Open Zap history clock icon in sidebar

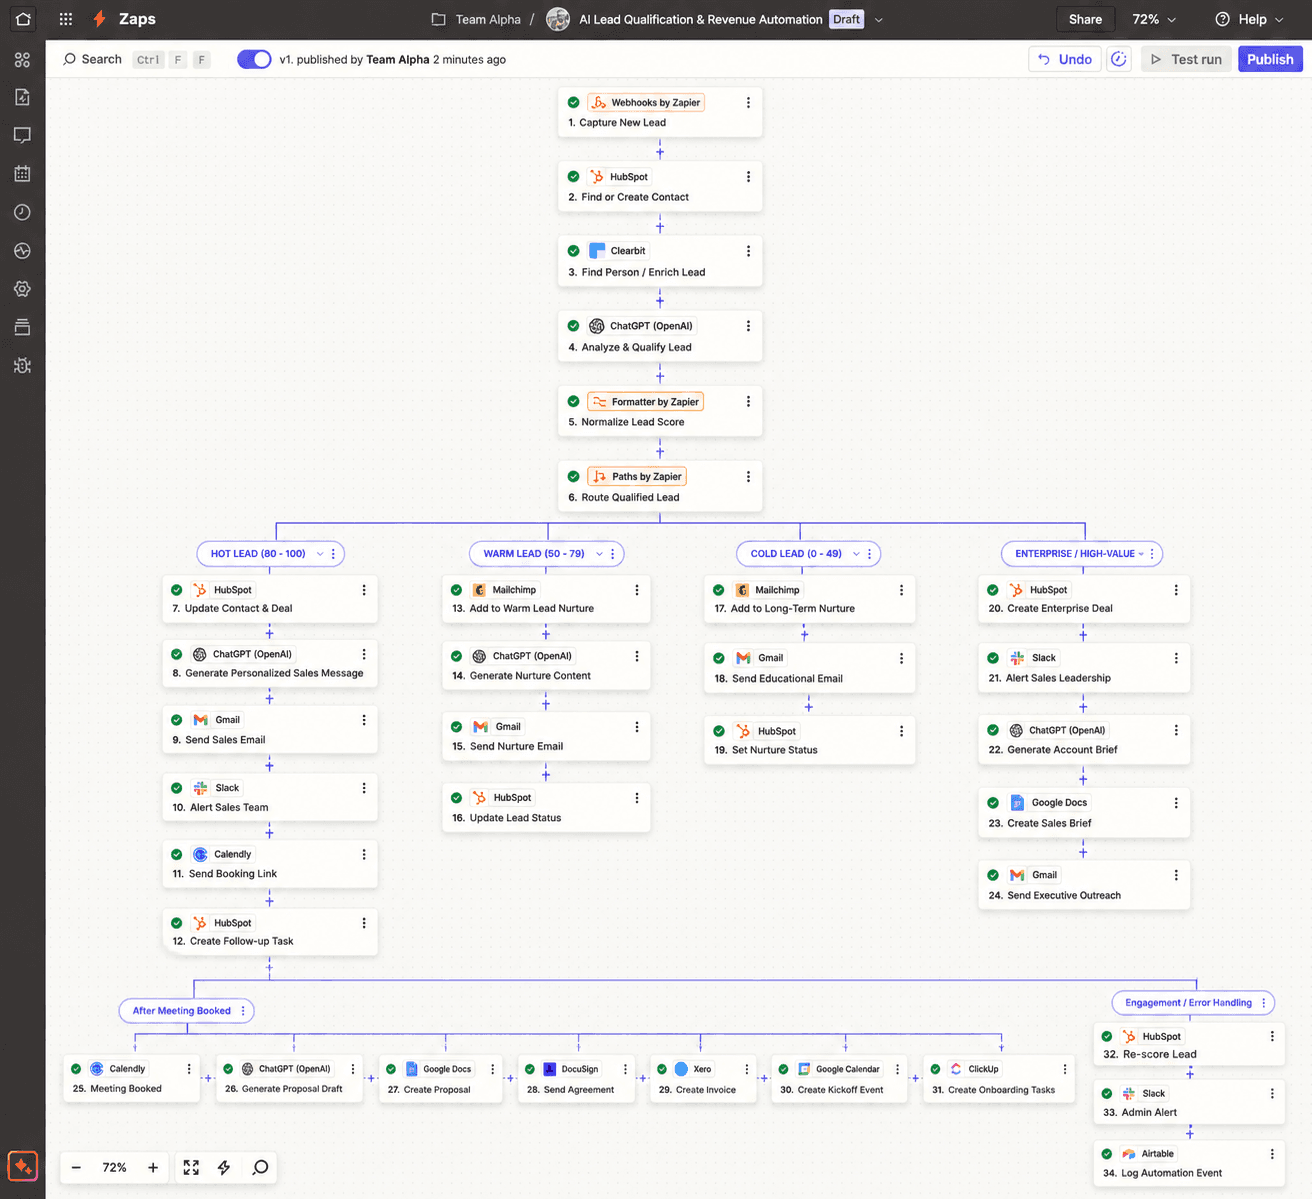click(22, 212)
